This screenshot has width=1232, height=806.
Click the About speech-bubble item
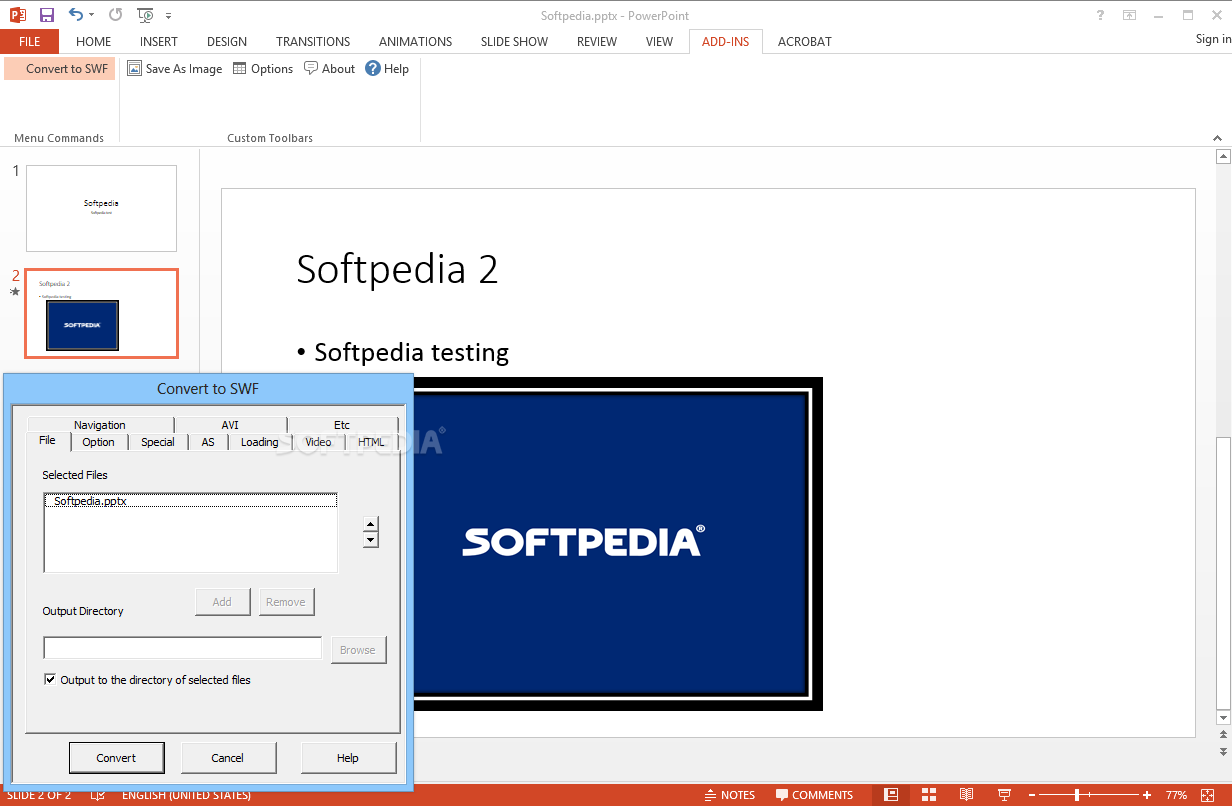330,69
